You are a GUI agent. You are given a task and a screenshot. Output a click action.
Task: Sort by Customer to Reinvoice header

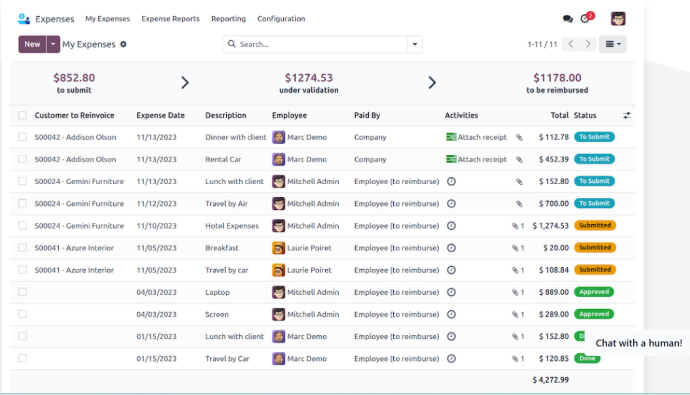[x=74, y=115]
